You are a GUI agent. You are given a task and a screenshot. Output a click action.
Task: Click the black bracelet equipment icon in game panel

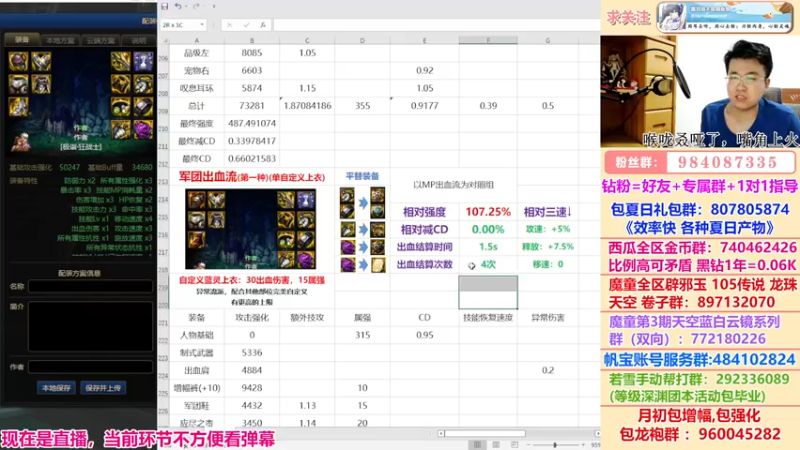[x=143, y=107]
